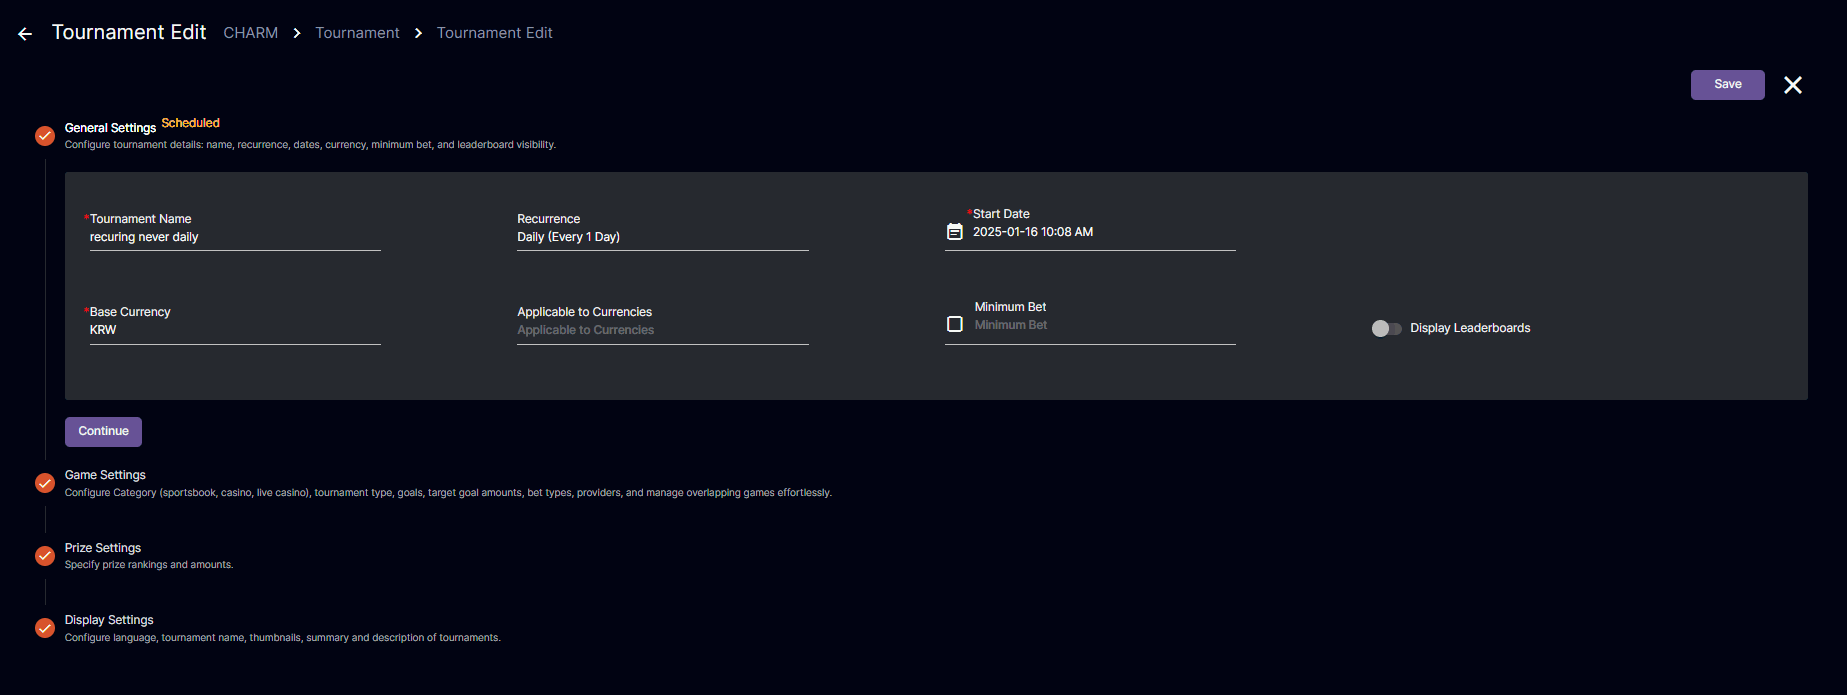The width and height of the screenshot is (1847, 695).
Task: Click the General Settings description text
Action: tap(310, 145)
